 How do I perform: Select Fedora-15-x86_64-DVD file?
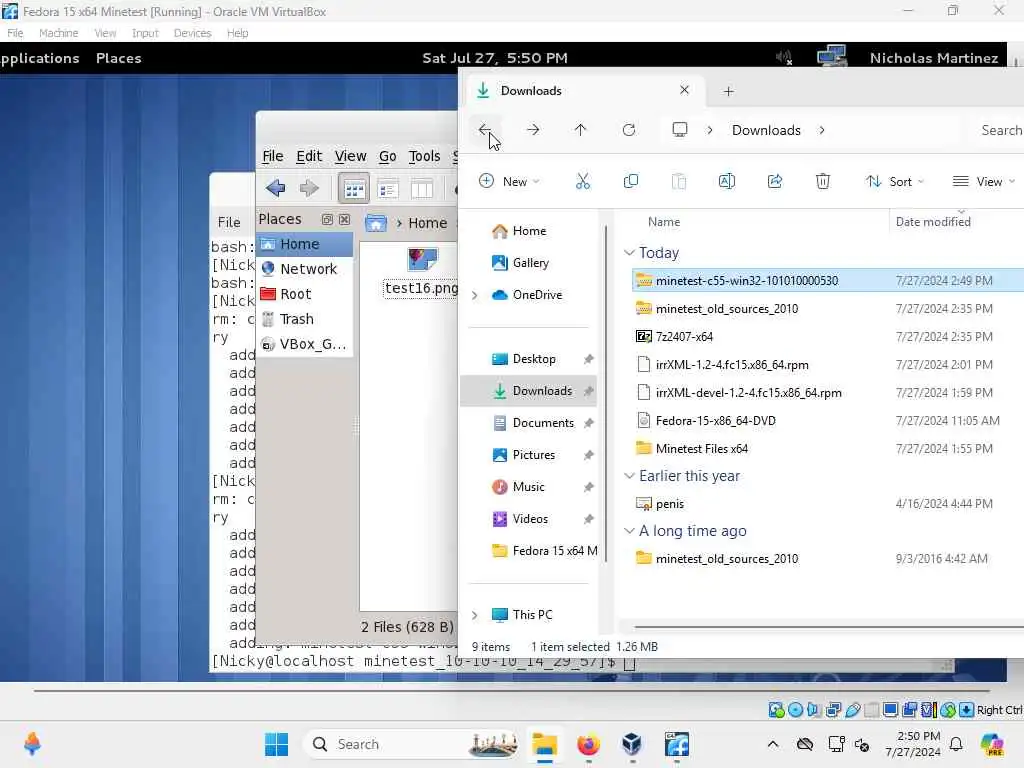click(715, 421)
